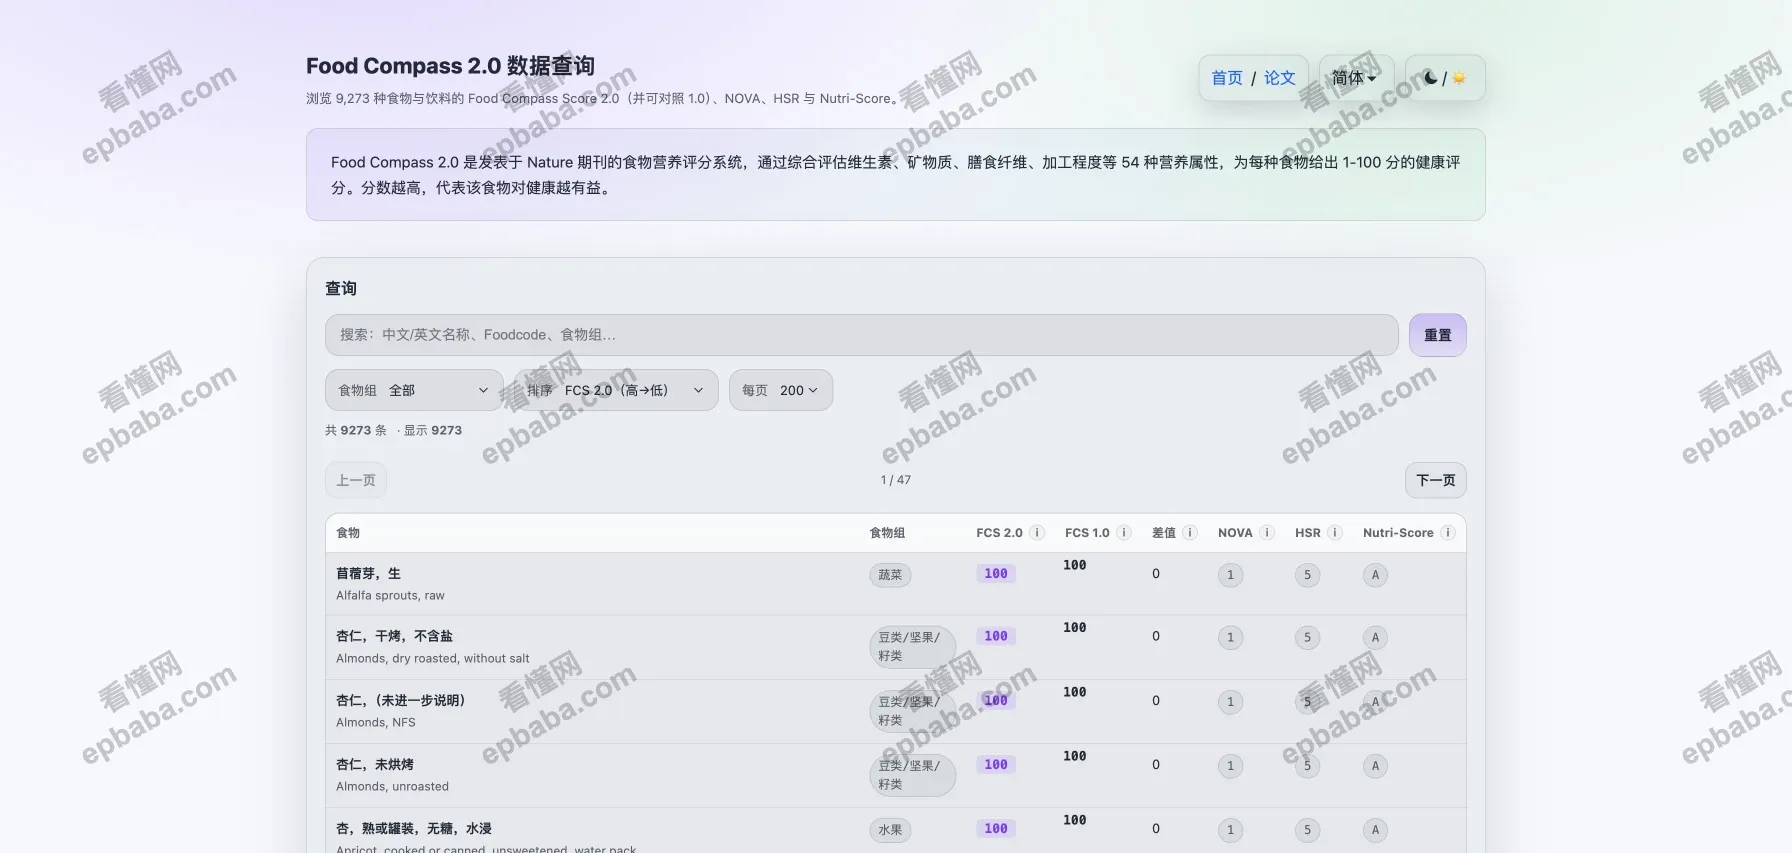Click the Food Compass 2.0 数据查询 title

click(x=450, y=66)
